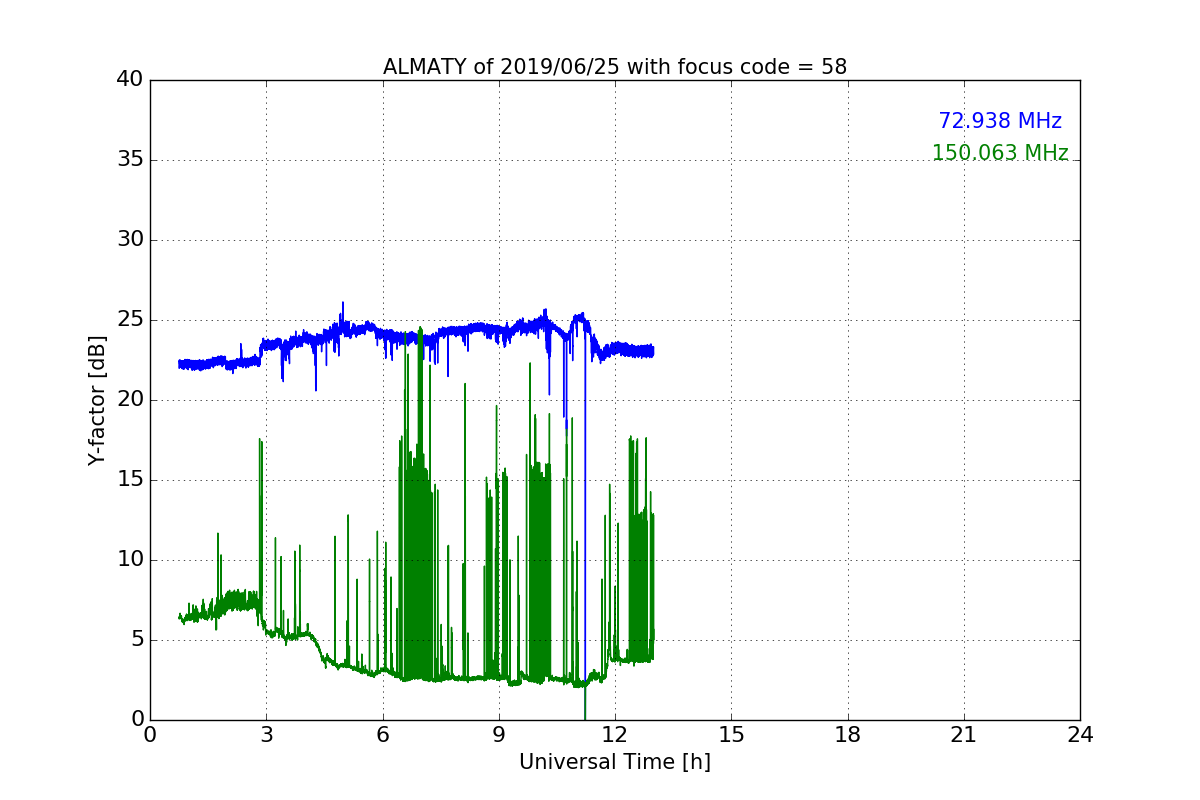Click the x-axis tick label 21
The width and height of the screenshot is (1200, 800).
click(x=964, y=735)
